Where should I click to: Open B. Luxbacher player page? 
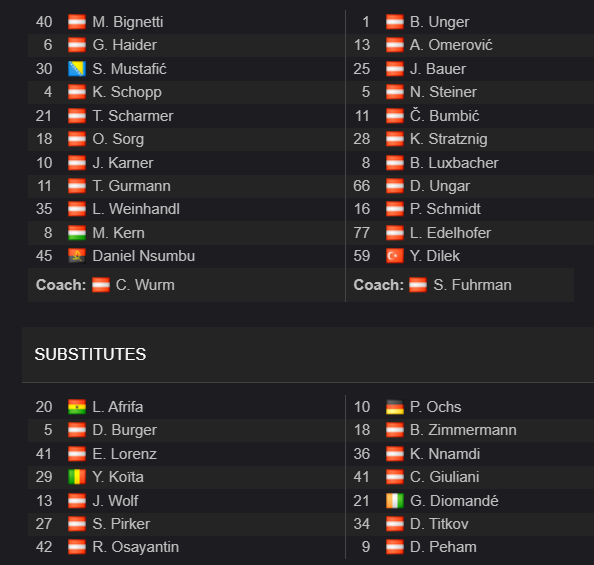pos(454,163)
